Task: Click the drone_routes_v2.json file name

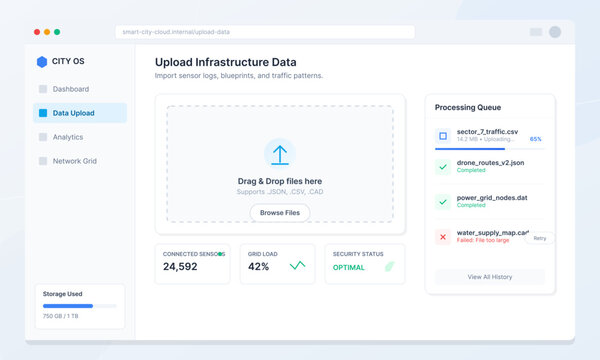Action: point(490,163)
